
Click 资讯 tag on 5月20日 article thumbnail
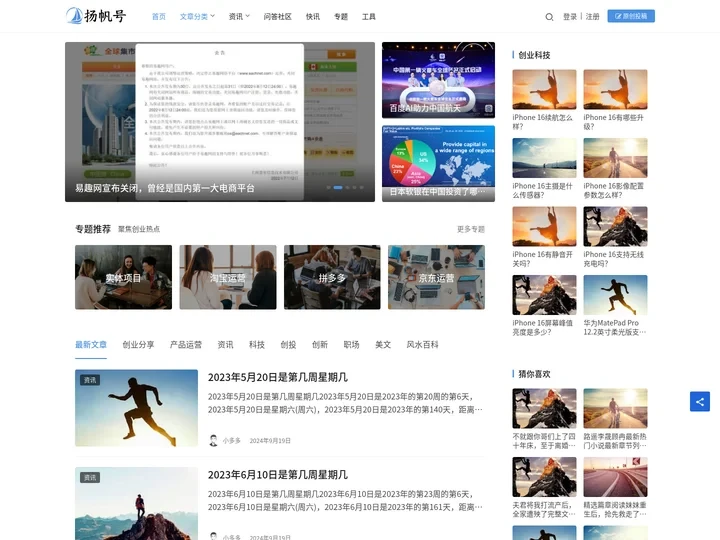pos(90,380)
